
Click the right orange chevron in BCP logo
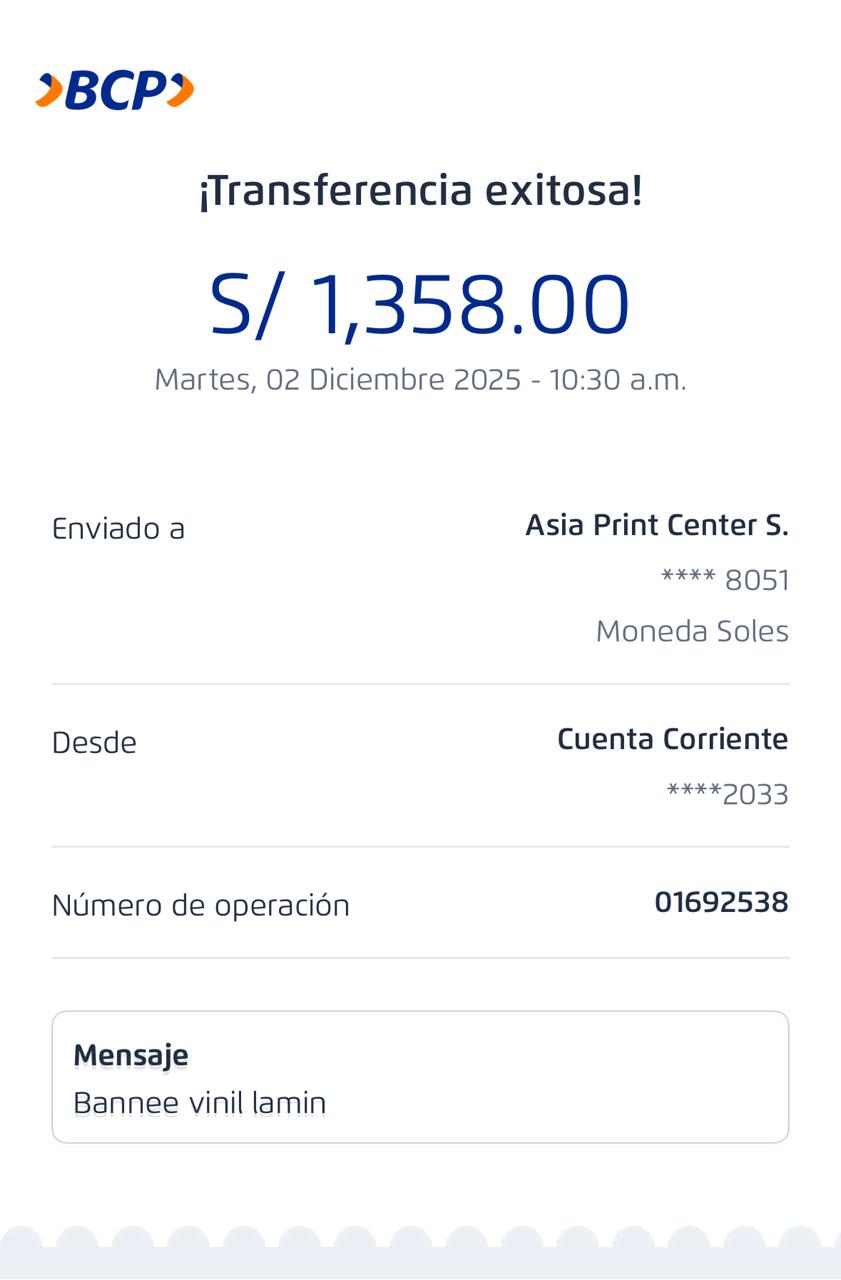(x=180, y=91)
